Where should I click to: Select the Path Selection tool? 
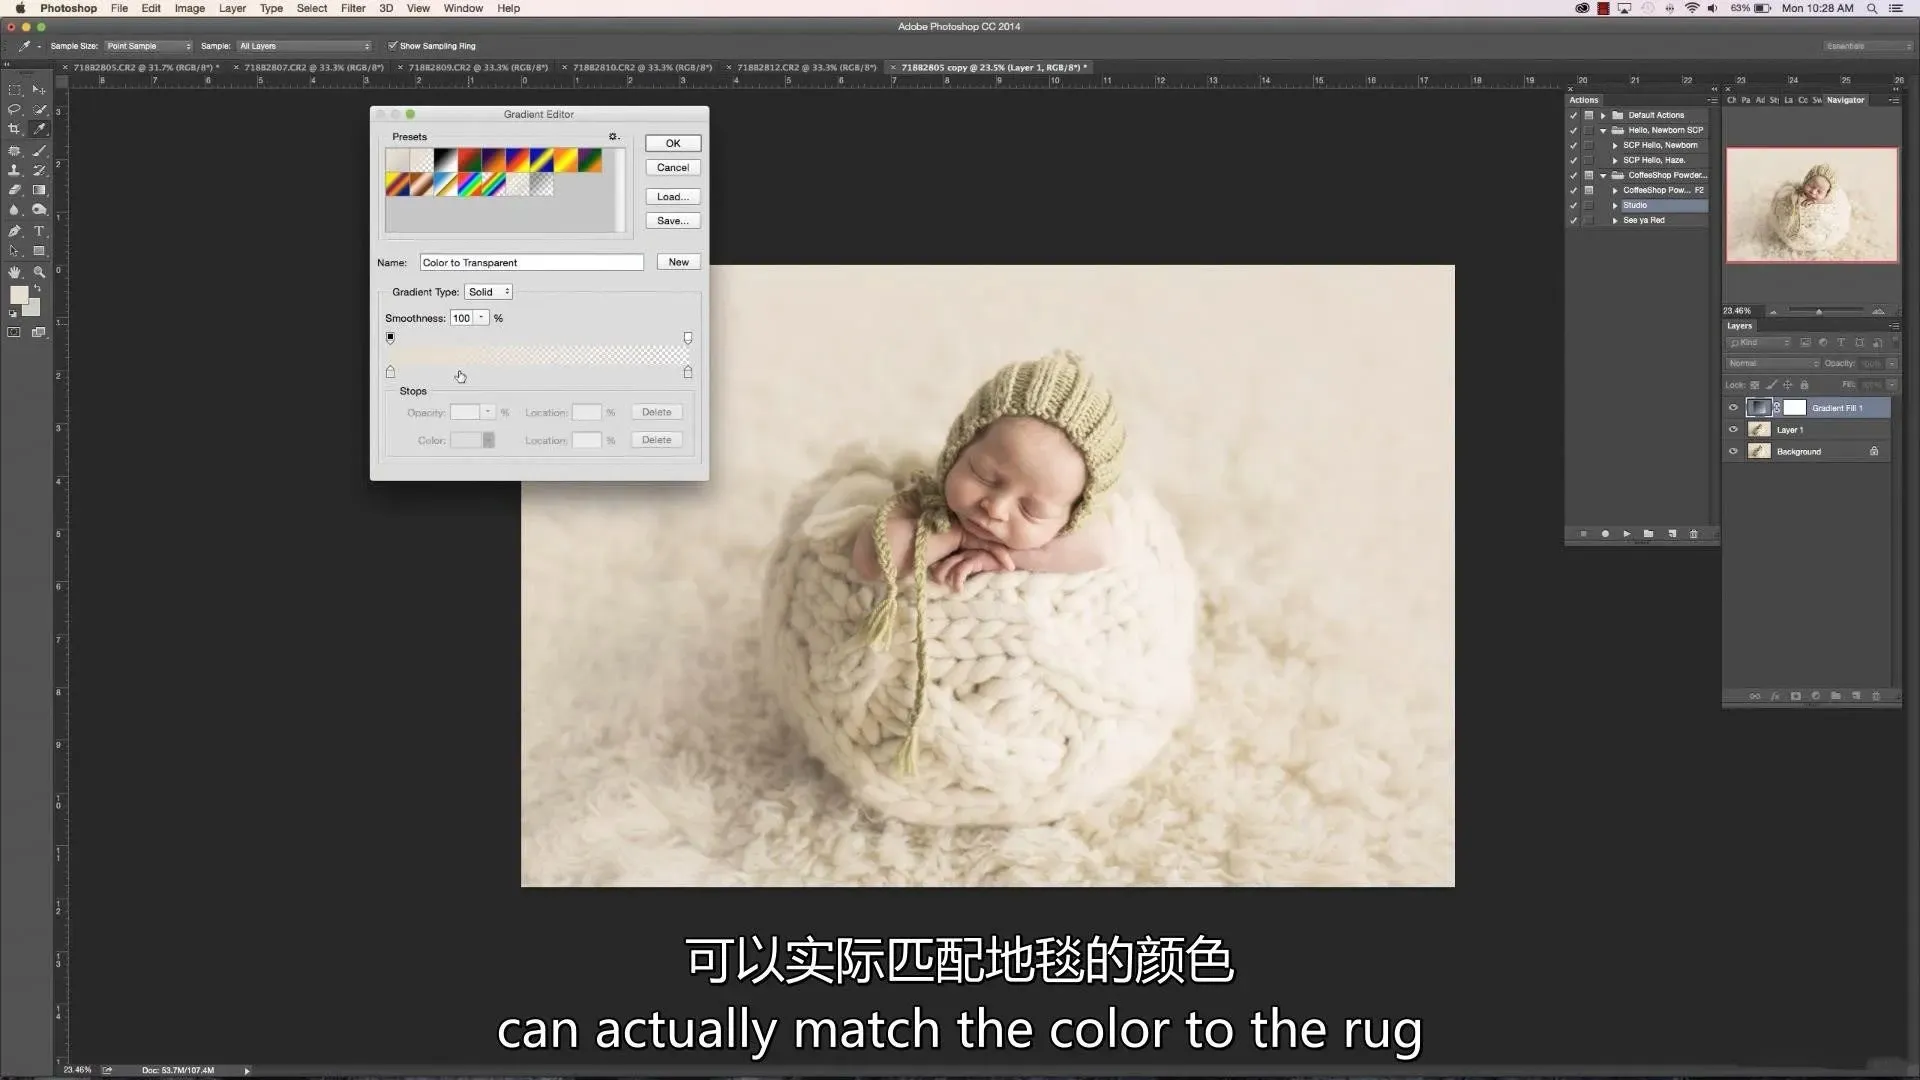coord(14,251)
